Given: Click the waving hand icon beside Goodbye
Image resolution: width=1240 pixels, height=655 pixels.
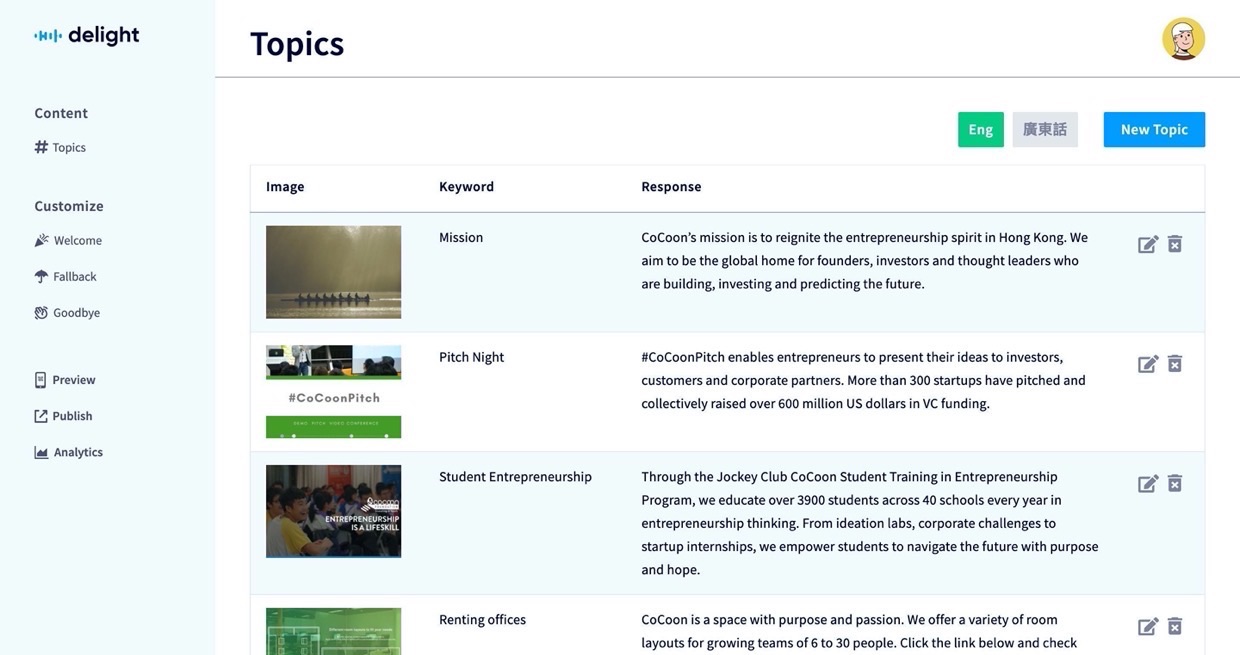Looking at the screenshot, I should tap(41, 312).
